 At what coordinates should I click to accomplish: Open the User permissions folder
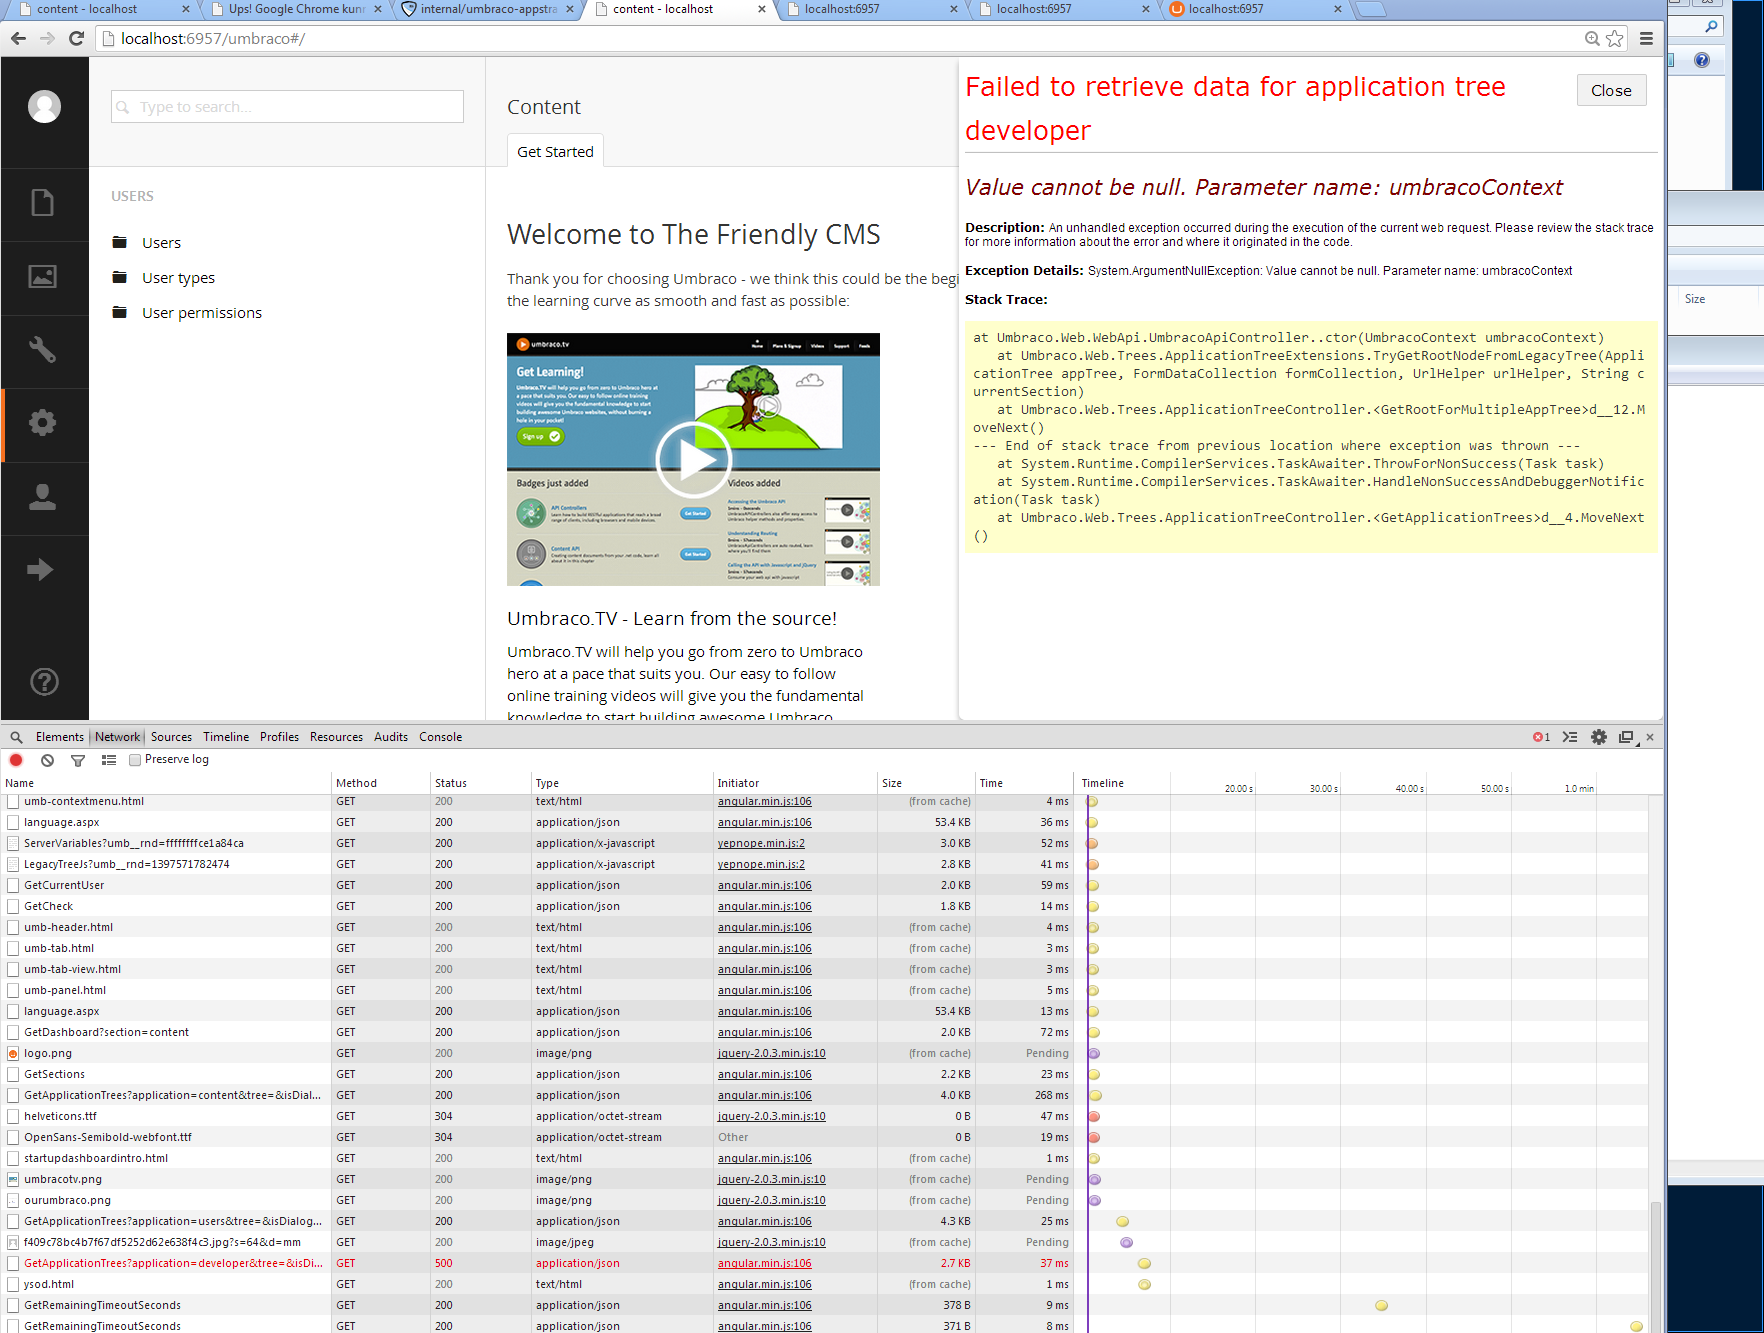[201, 312]
